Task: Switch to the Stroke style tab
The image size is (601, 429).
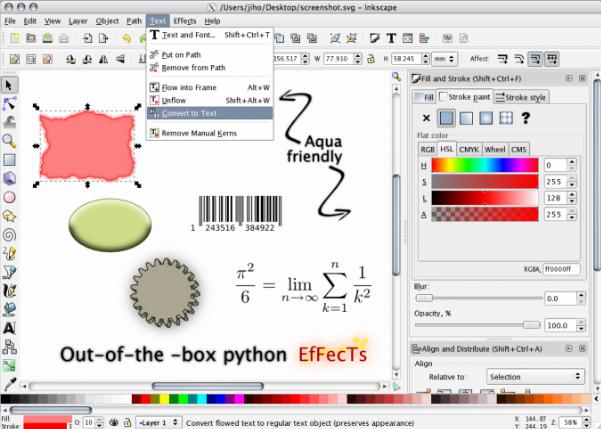Action: [521, 97]
